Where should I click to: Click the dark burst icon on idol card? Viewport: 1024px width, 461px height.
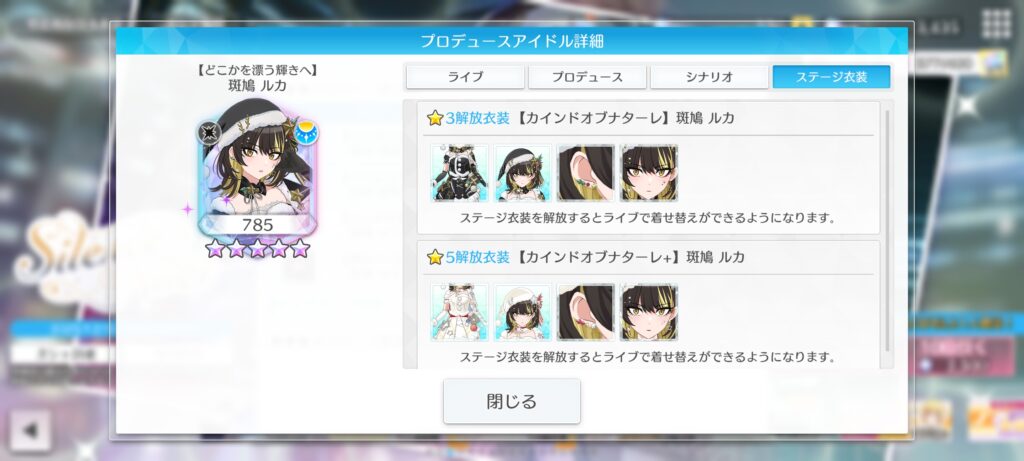pos(210,133)
